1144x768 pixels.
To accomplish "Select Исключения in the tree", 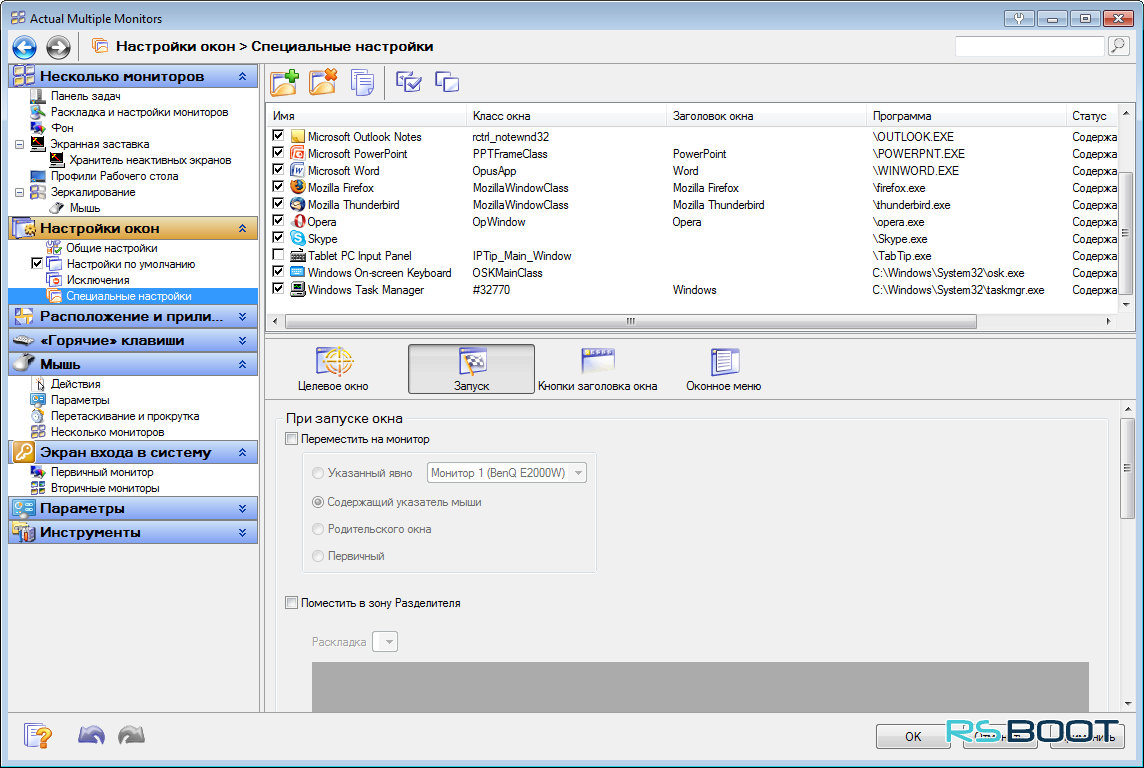I will pyautogui.click(x=98, y=280).
